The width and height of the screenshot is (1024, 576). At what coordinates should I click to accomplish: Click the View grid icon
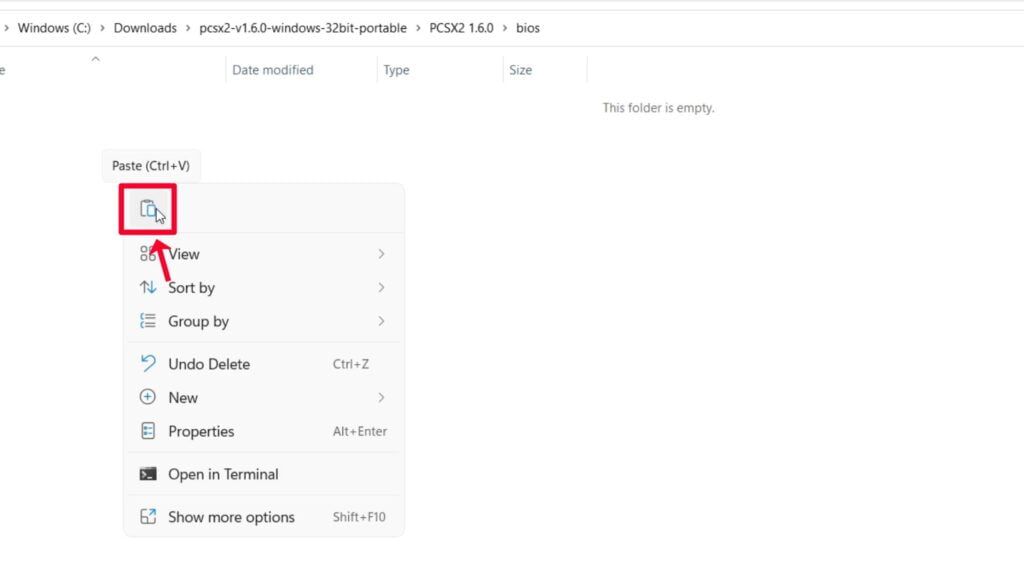click(148, 254)
